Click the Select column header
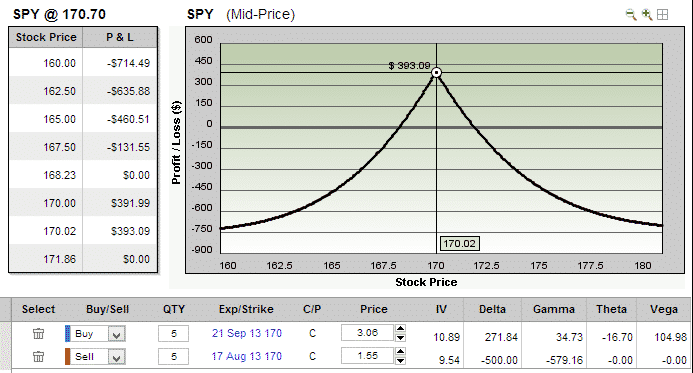Viewport: 693px width, 373px height. coord(38,309)
